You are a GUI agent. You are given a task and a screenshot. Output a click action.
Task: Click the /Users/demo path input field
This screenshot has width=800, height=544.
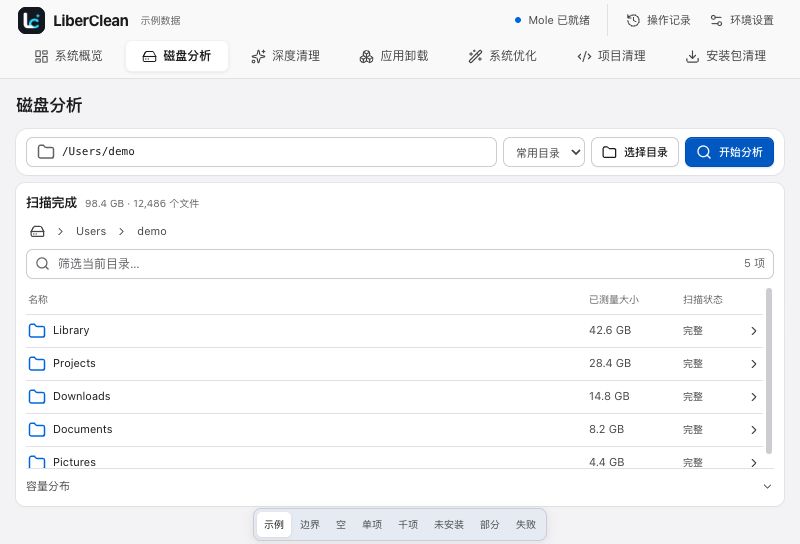[x=261, y=152]
